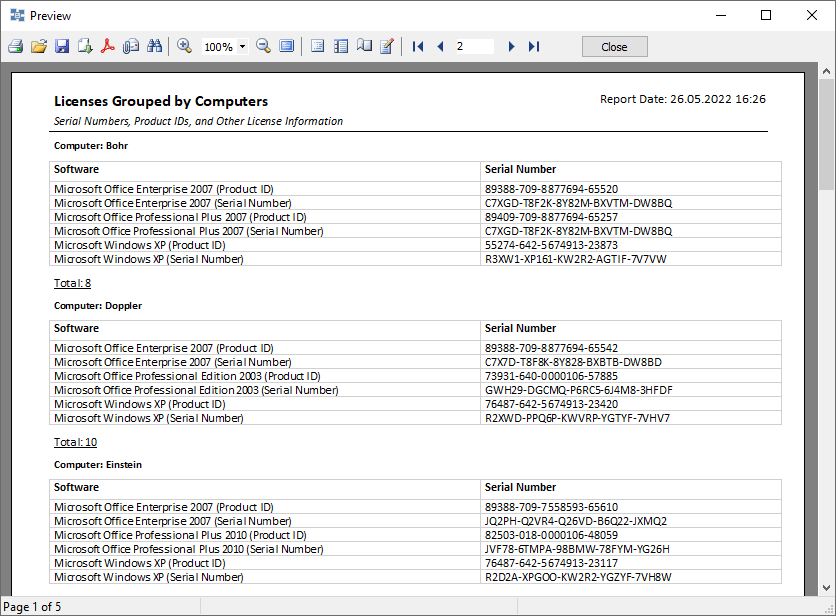The image size is (836, 616).
Task: Click product ID 76487-642-5674913-23117
Action: pyautogui.click(x=551, y=563)
